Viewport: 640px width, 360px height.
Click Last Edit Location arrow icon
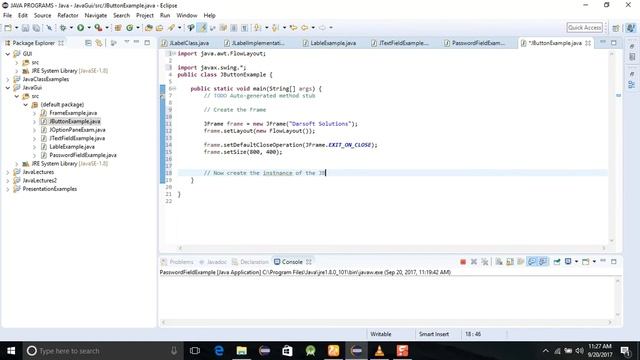point(293,28)
